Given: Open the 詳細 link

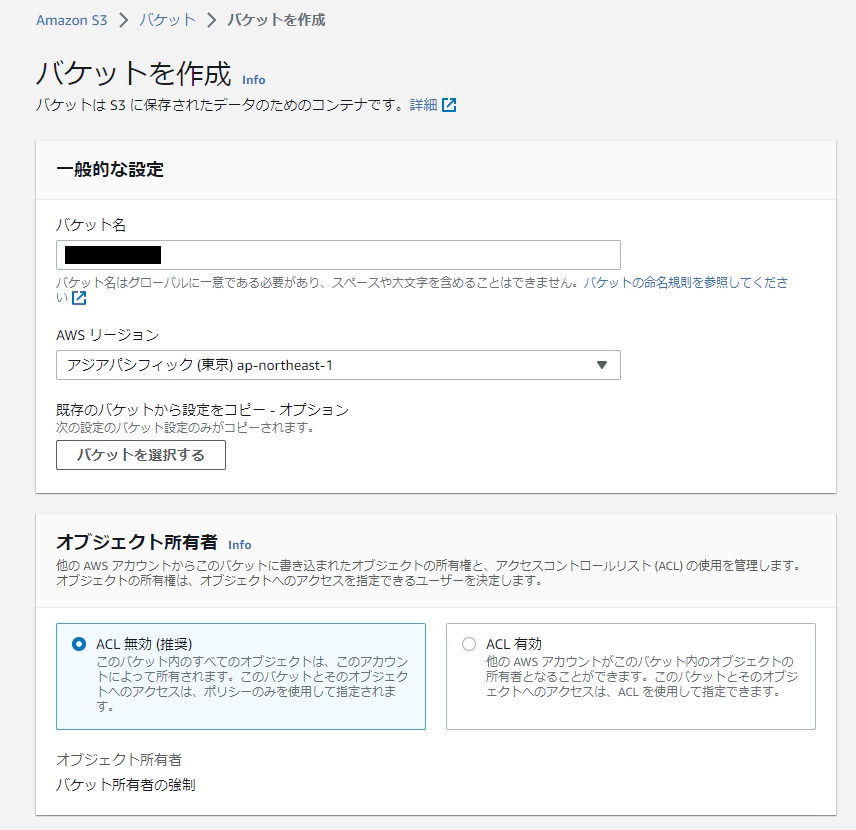Looking at the screenshot, I should pos(423,105).
